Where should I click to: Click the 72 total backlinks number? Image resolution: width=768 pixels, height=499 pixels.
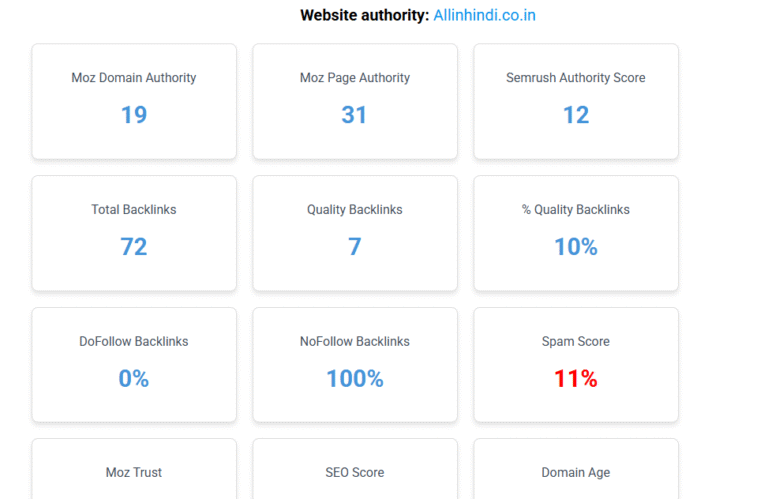[x=134, y=247]
